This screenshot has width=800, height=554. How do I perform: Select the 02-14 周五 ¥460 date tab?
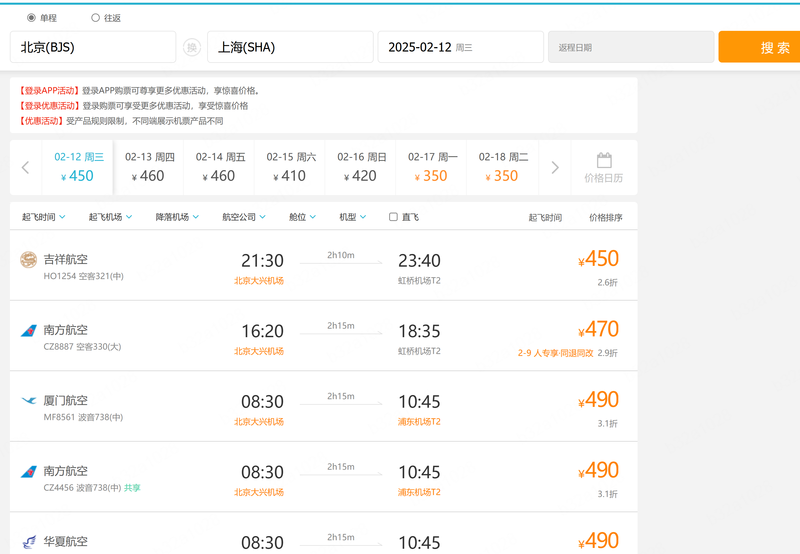pyautogui.click(x=219, y=167)
